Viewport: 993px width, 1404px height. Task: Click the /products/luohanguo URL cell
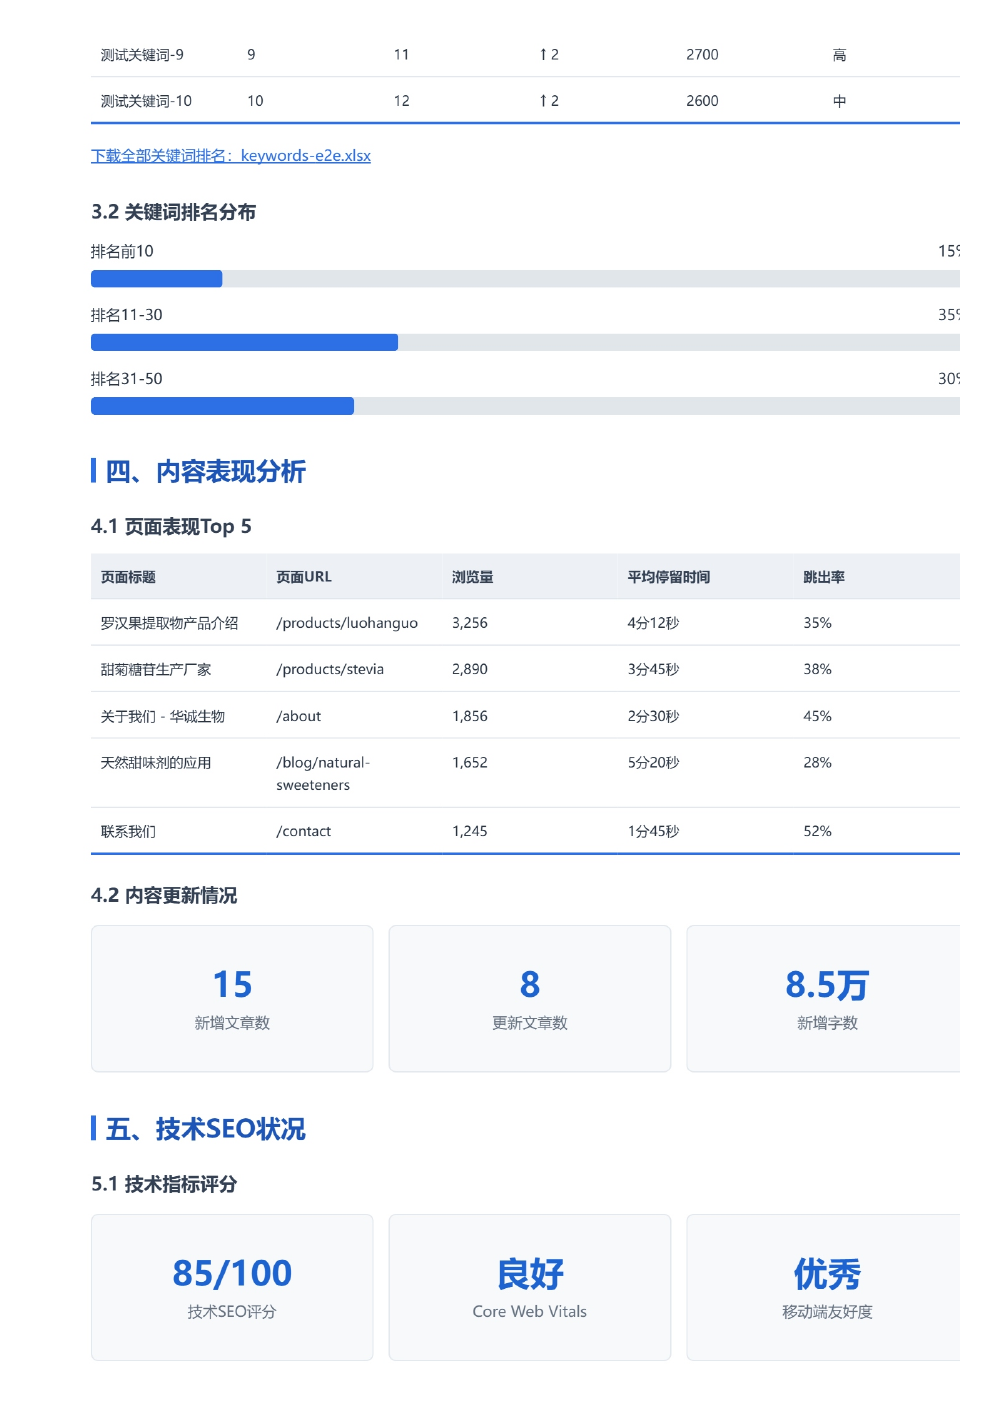[347, 623]
